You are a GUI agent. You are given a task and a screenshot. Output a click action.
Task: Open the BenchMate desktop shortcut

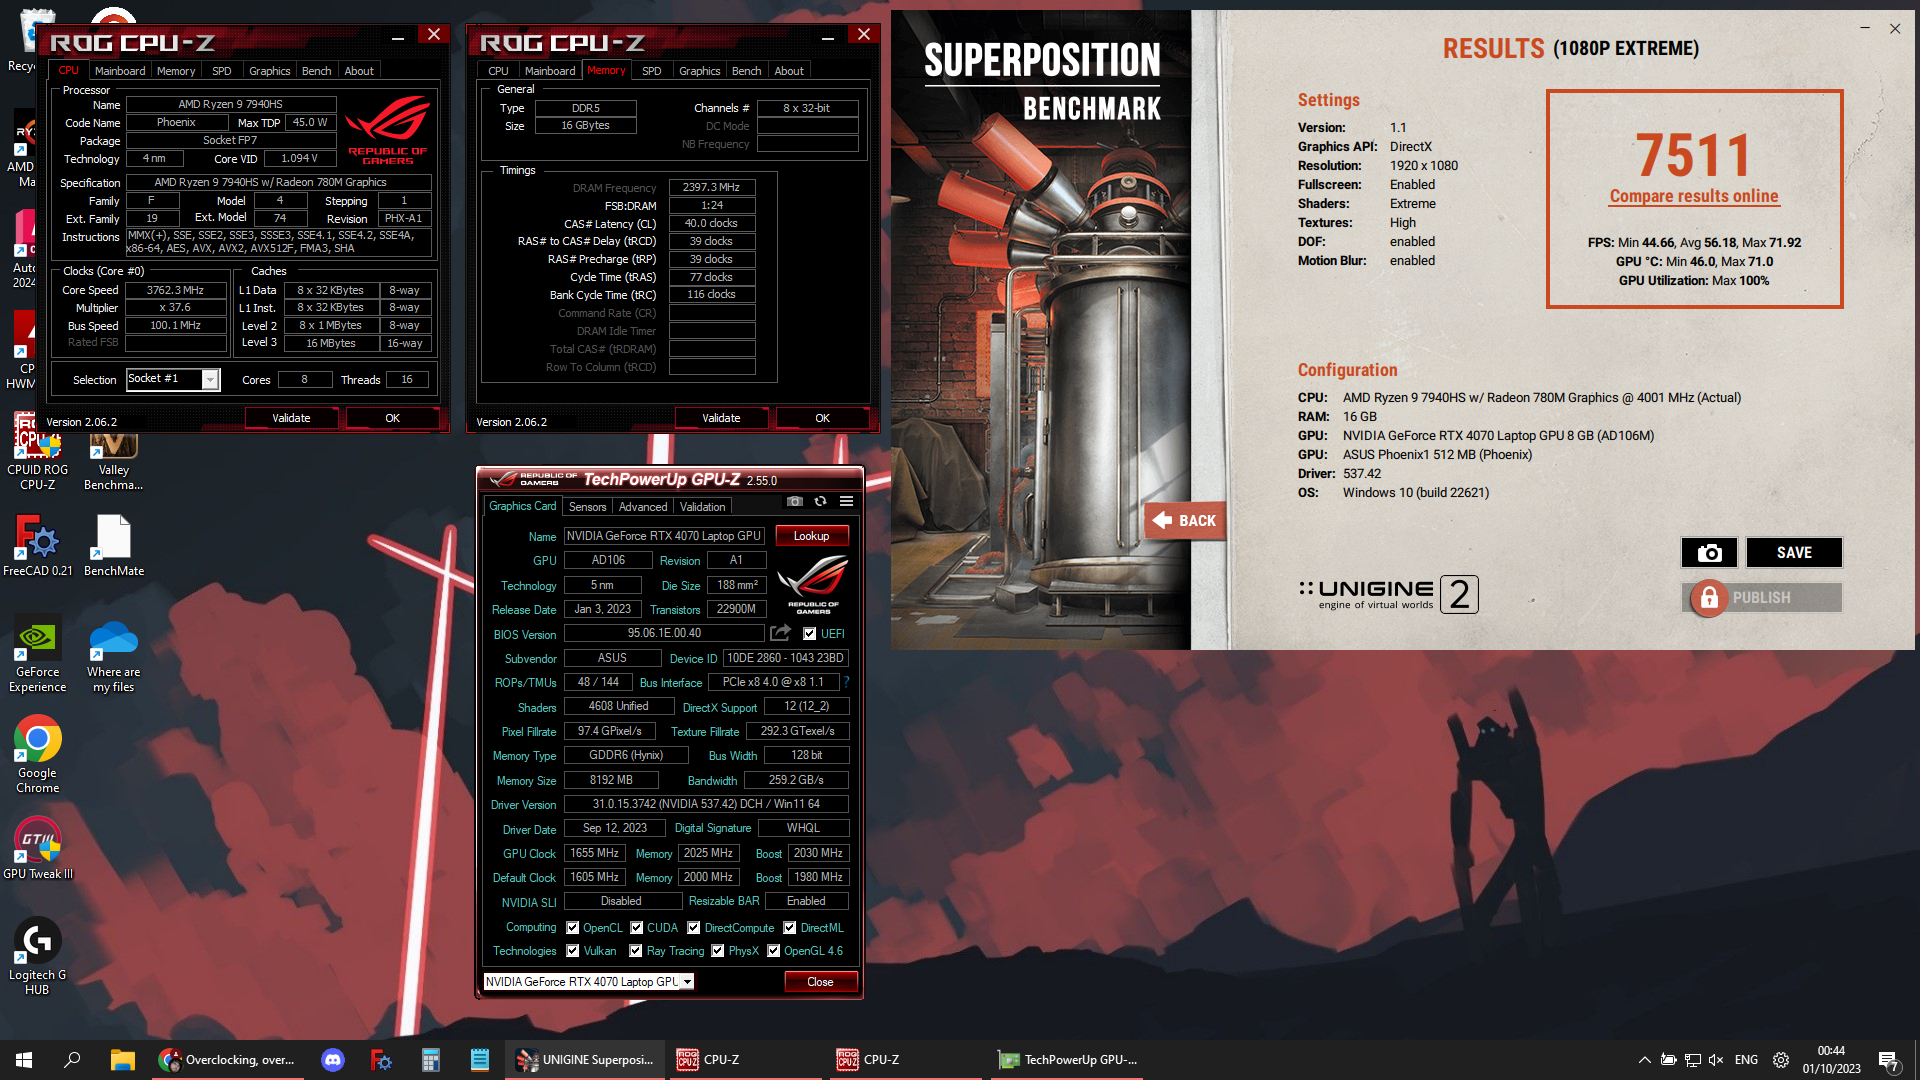point(113,547)
